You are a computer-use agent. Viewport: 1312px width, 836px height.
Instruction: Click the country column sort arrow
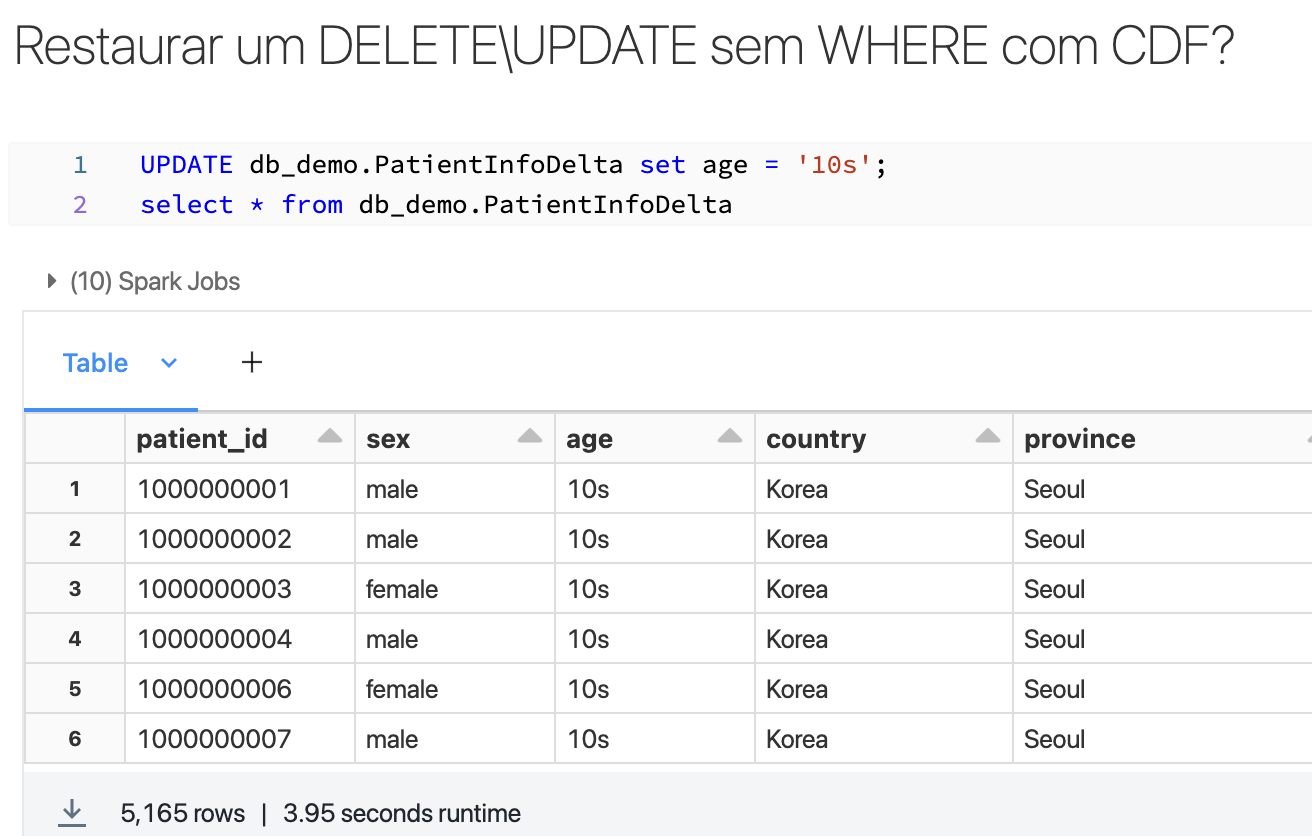(988, 436)
